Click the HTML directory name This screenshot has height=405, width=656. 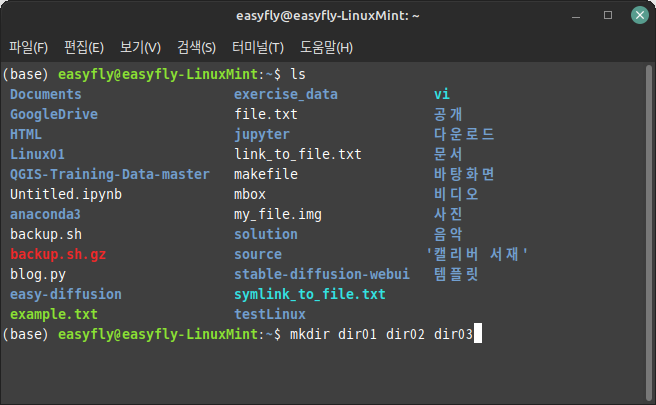(26, 134)
